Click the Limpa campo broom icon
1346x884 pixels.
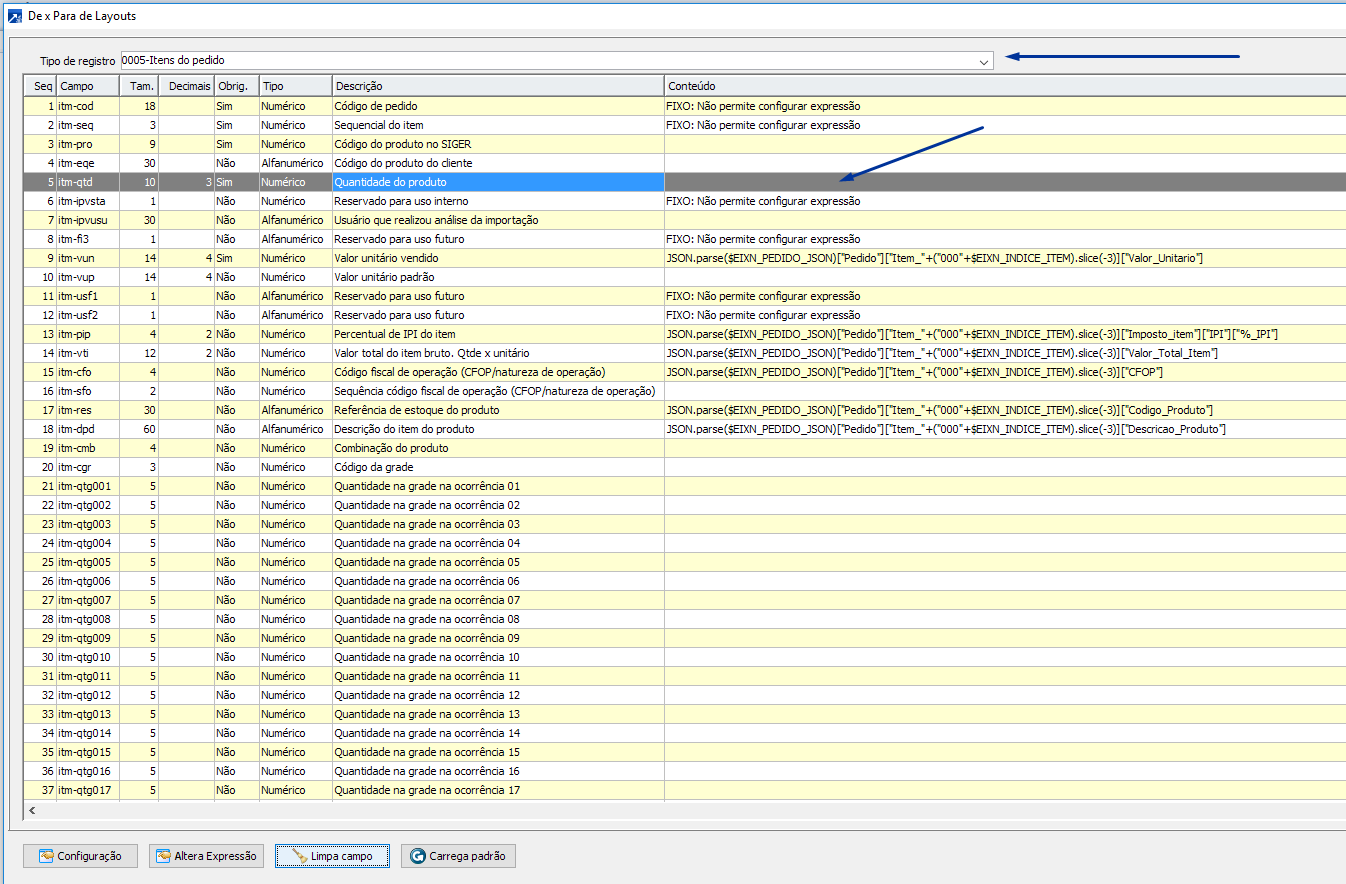click(298, 856)
